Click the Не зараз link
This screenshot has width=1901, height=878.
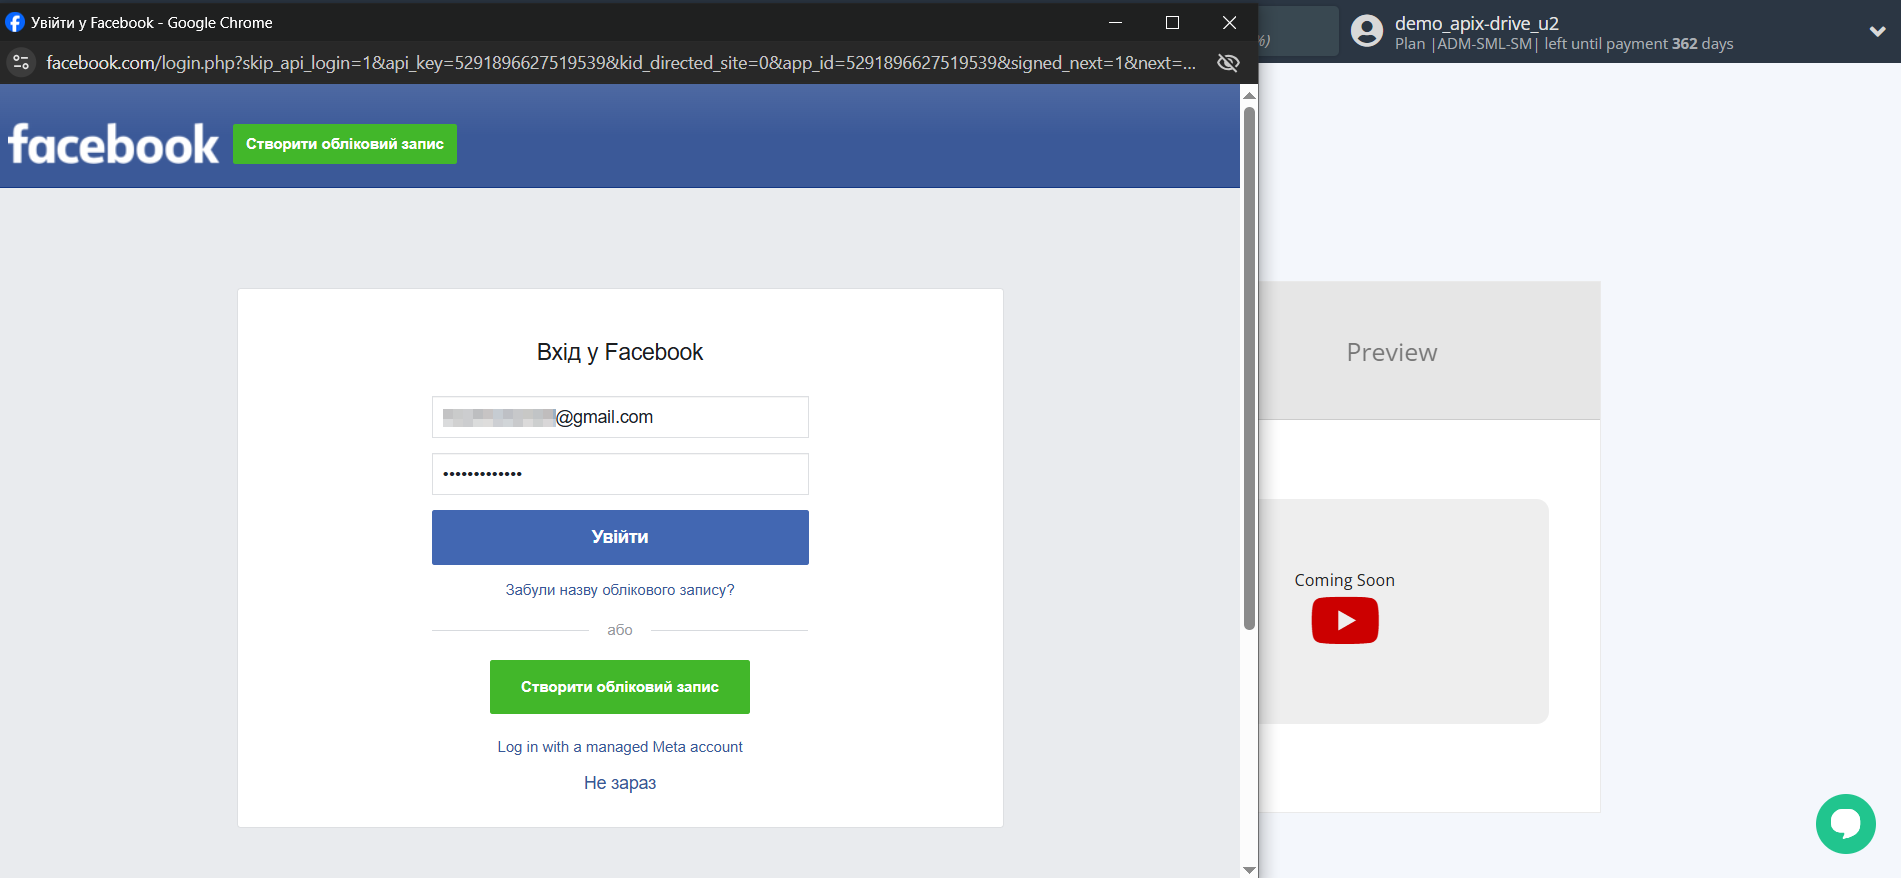[x=620, y=783]
